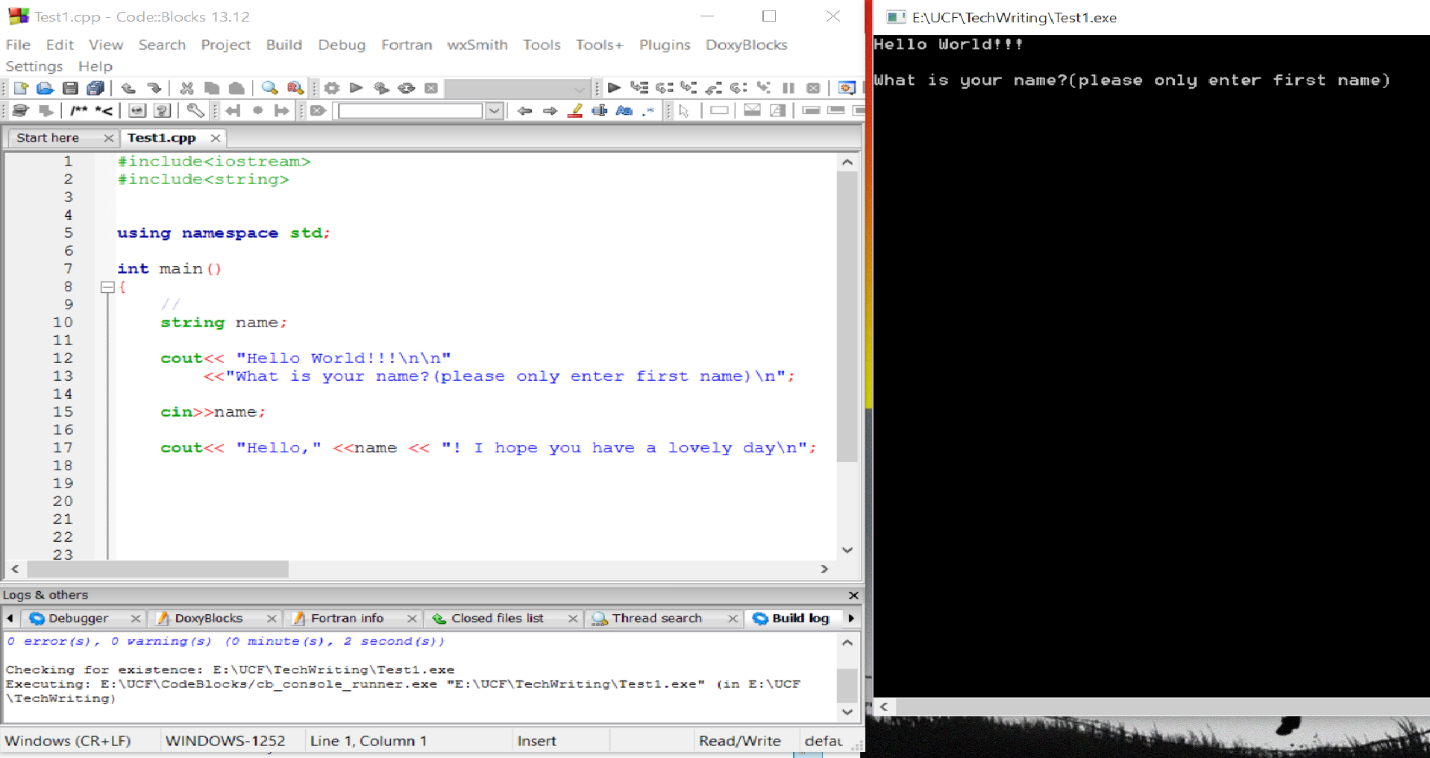Collapse the code block at line 8
This screenshot has height=758, width=1430.
click(x=107, y=287)
